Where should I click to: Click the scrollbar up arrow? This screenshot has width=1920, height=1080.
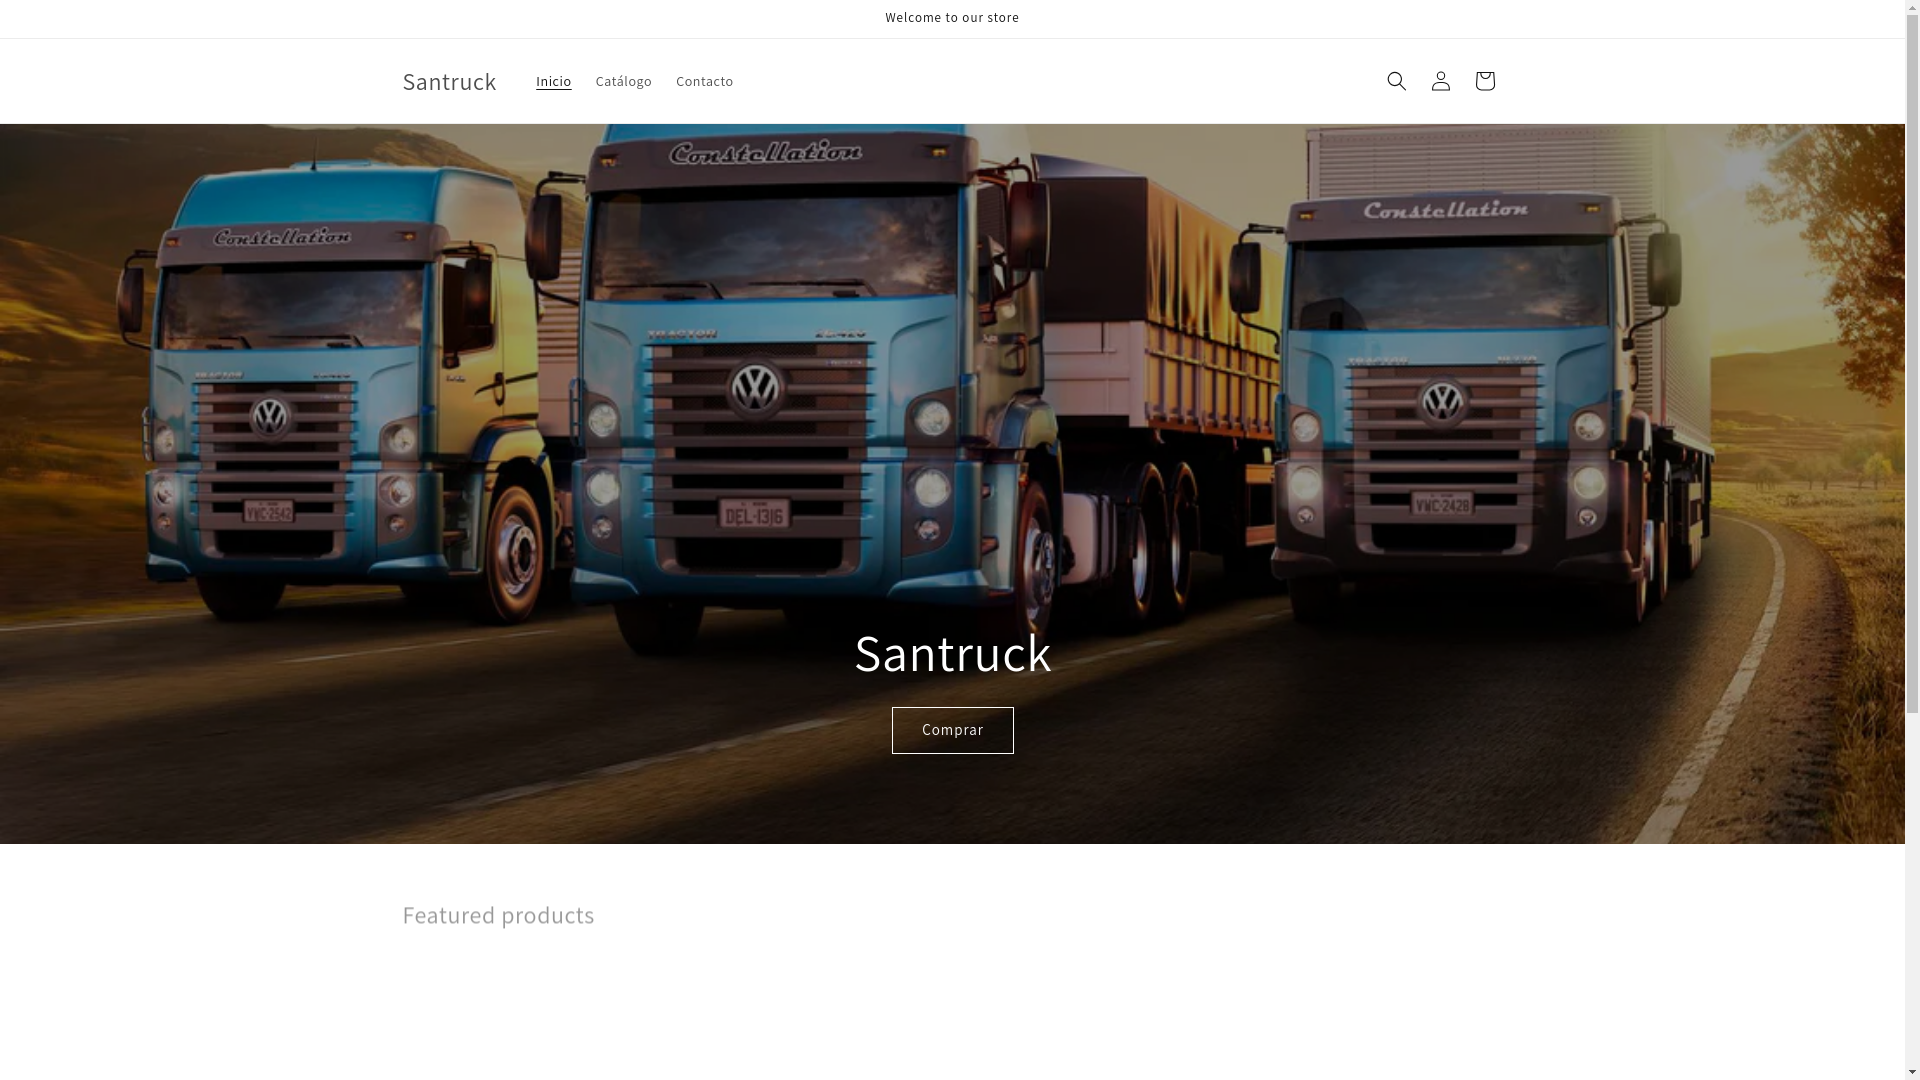point(1912,8)
